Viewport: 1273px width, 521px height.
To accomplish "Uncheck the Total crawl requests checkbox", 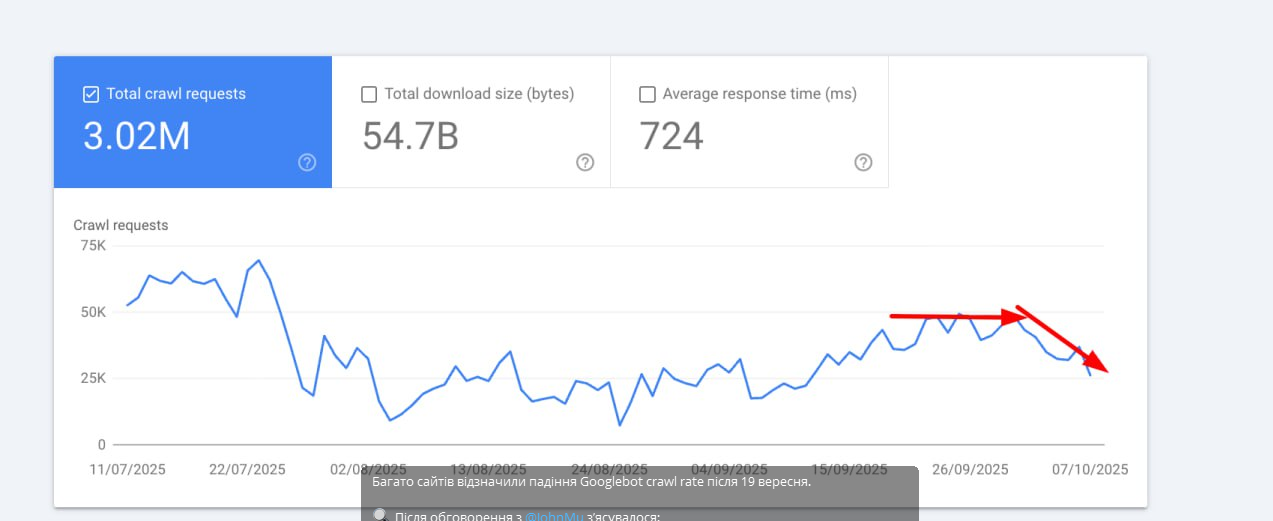I will pyautogui.click(x=91, y=94).
